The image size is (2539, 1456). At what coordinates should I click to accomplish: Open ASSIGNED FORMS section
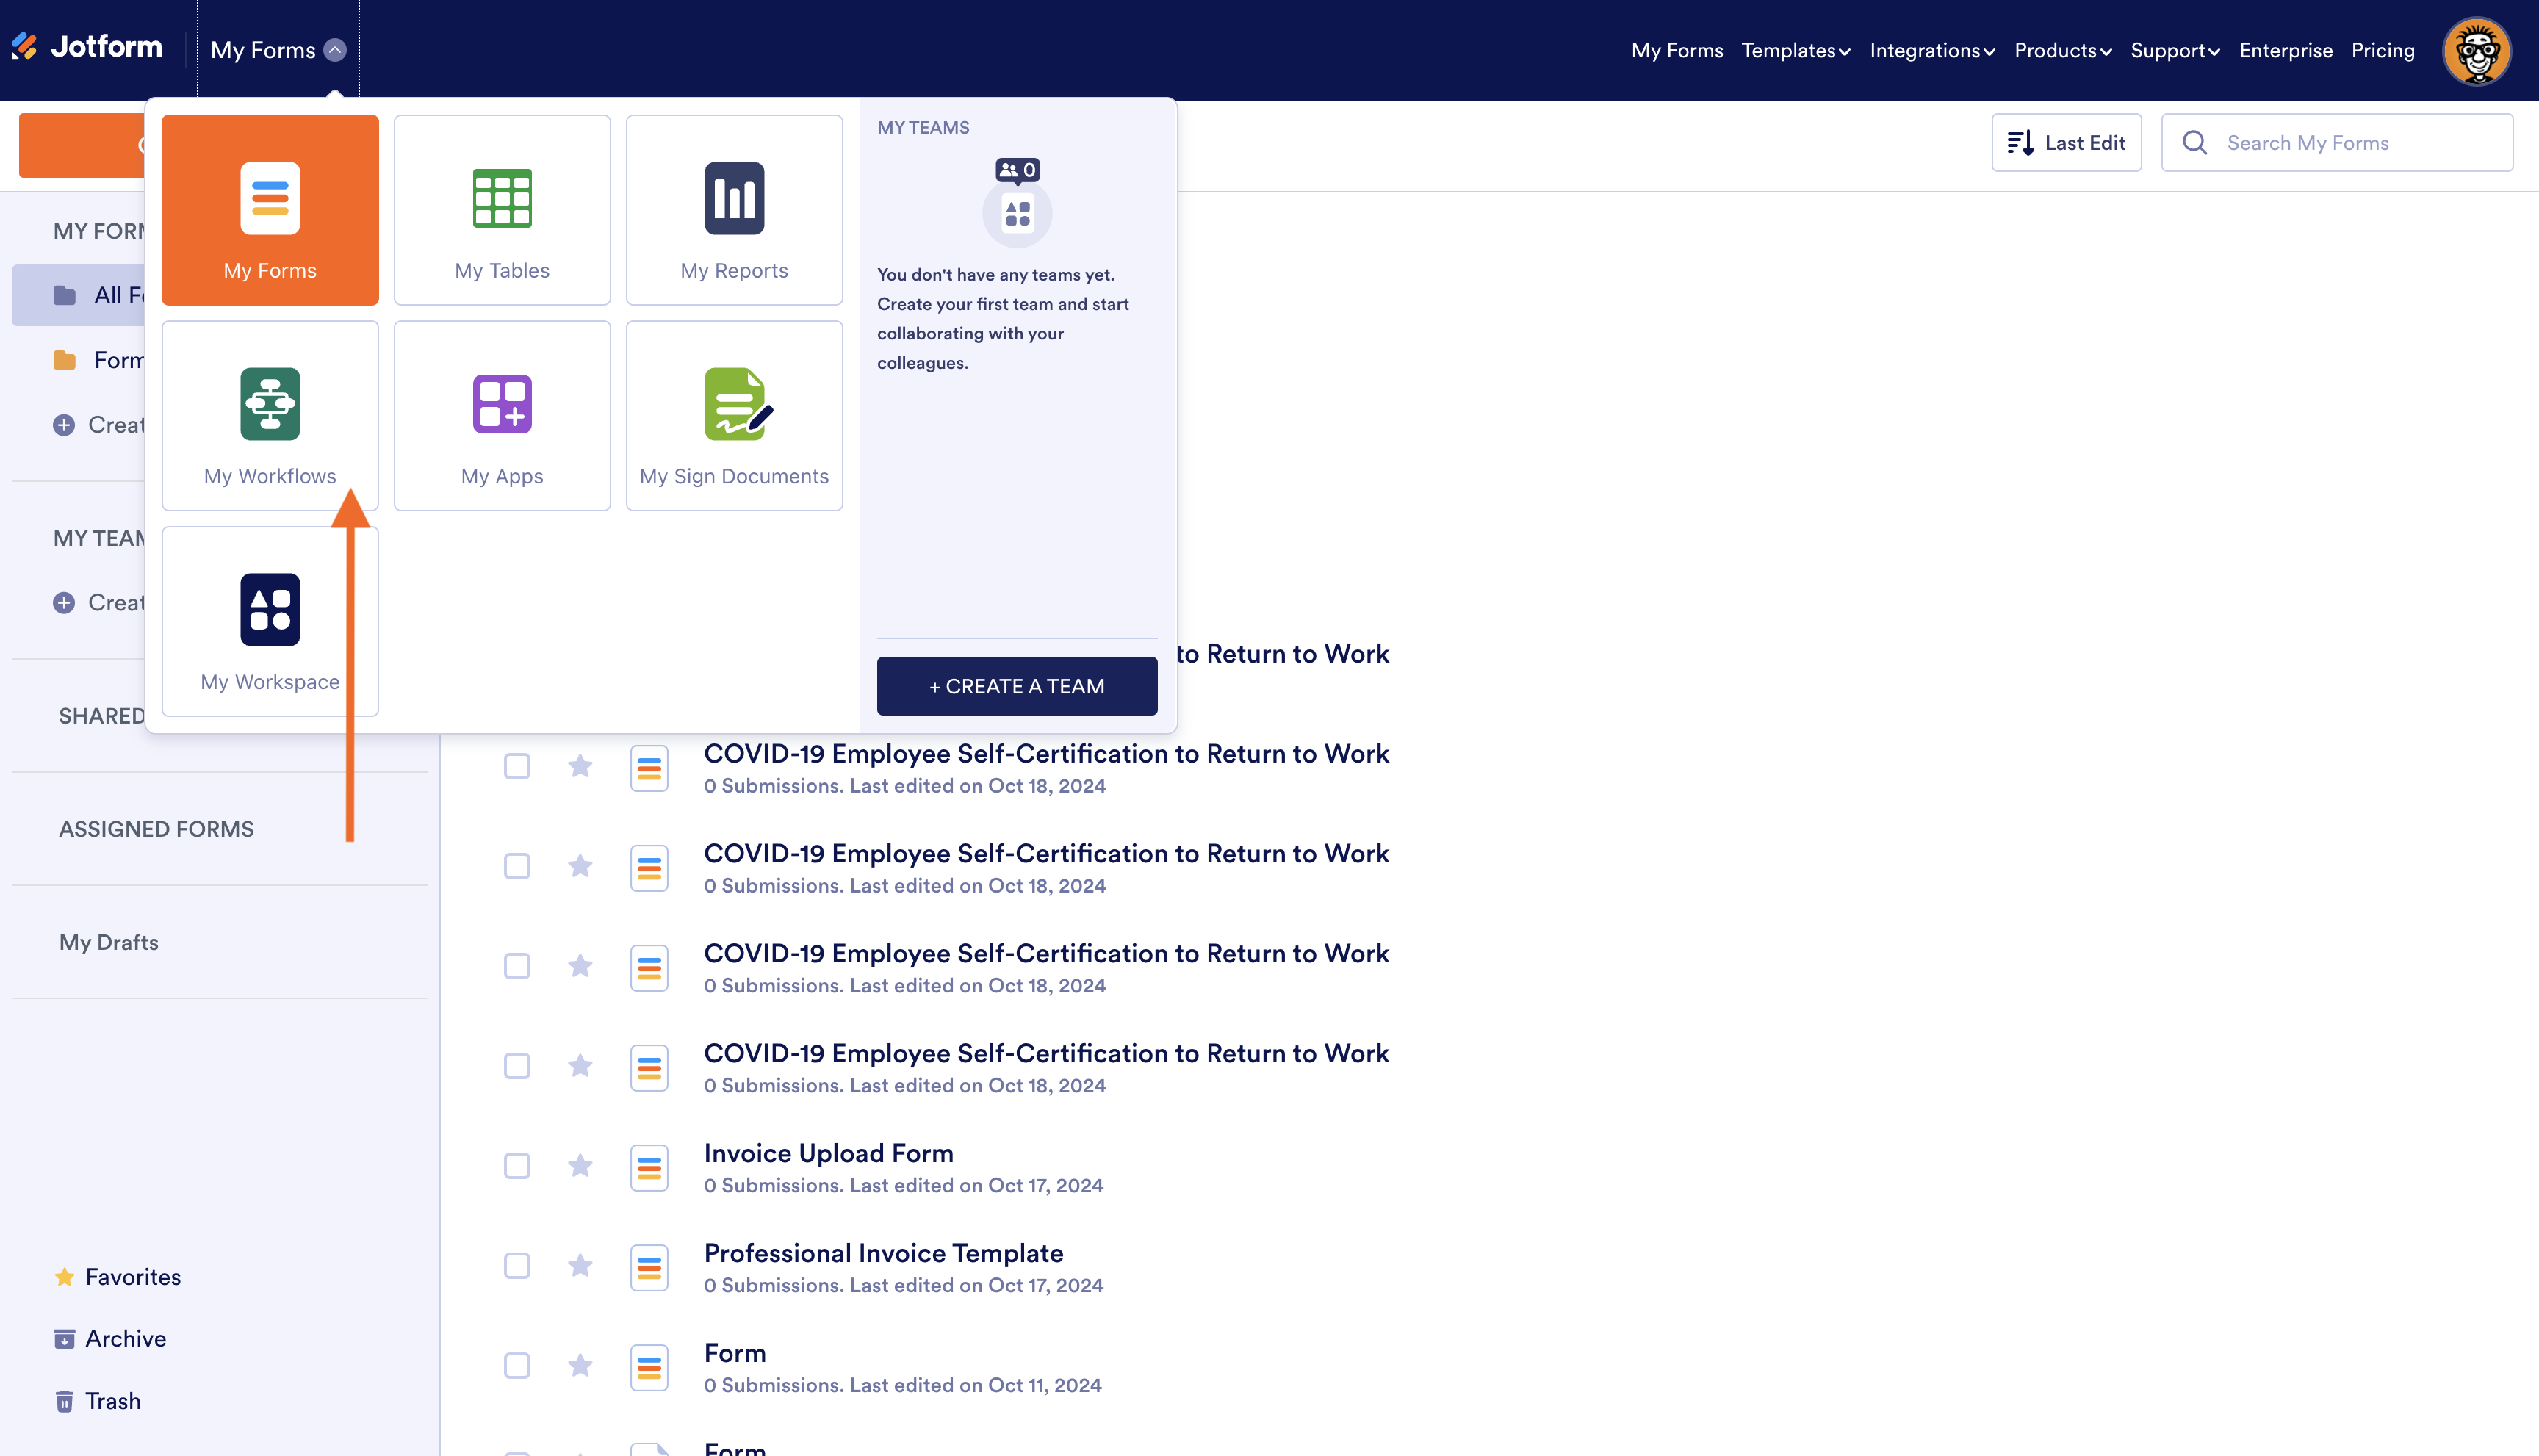pyautogui.click(x=156, y=829)
